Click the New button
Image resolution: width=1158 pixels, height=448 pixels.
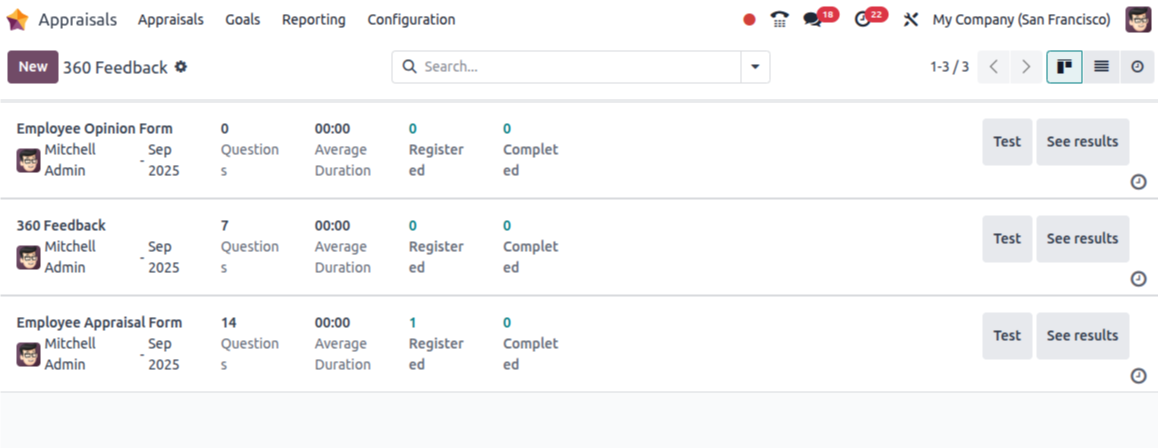(x=32, y=67)
